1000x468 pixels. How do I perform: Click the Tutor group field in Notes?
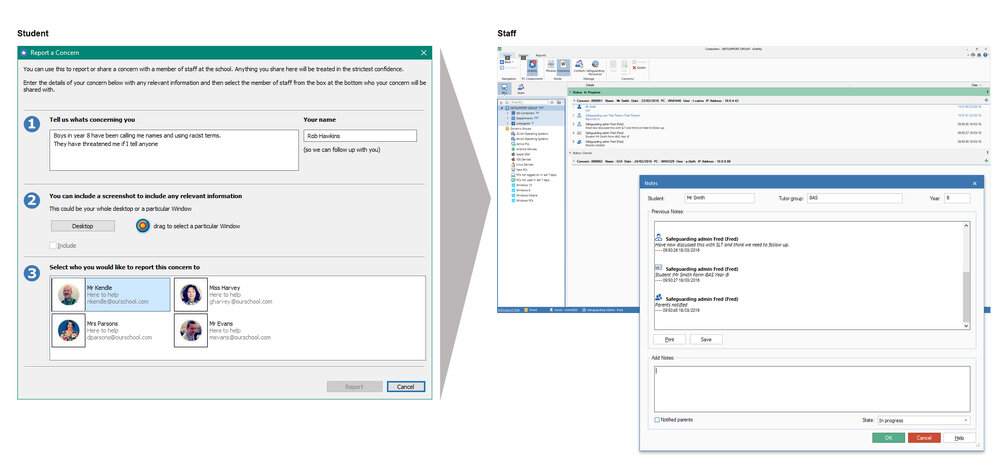pyautogui.click(x=855, y=198)
